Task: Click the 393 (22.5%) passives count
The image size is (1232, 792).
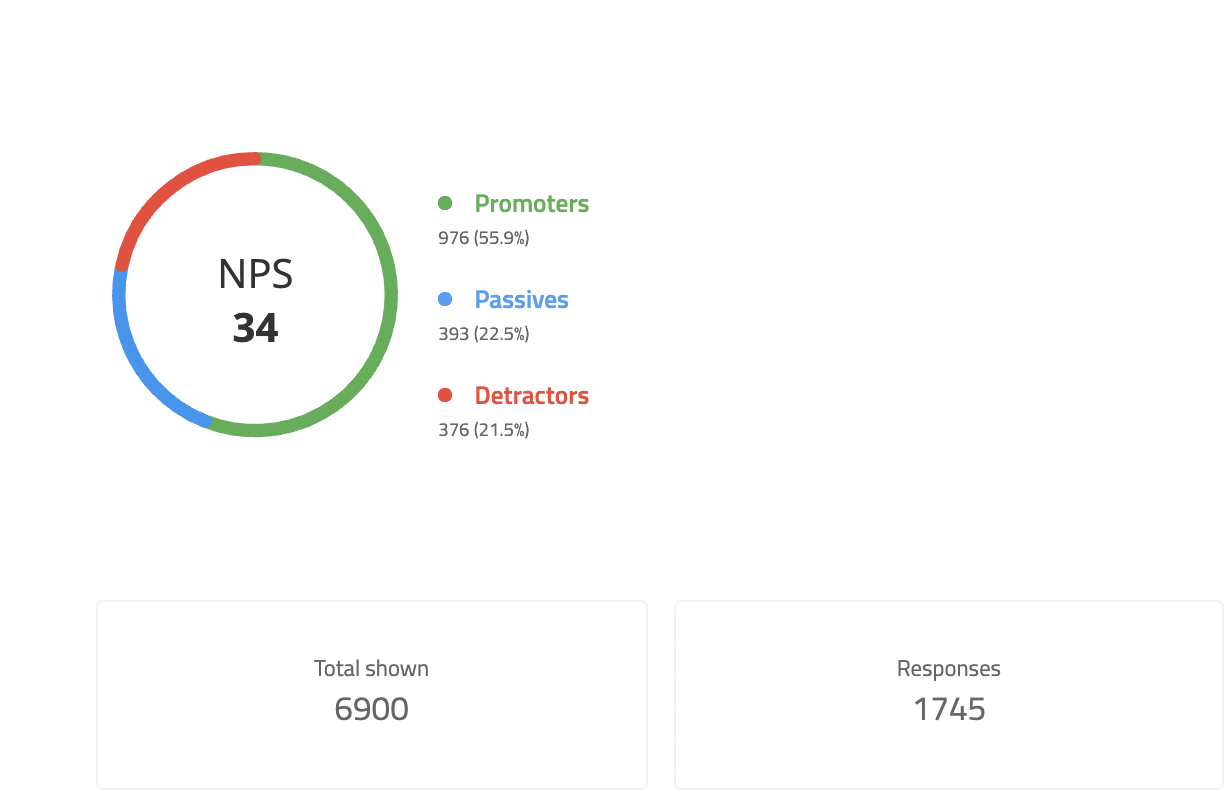Action: click(483, 334)
